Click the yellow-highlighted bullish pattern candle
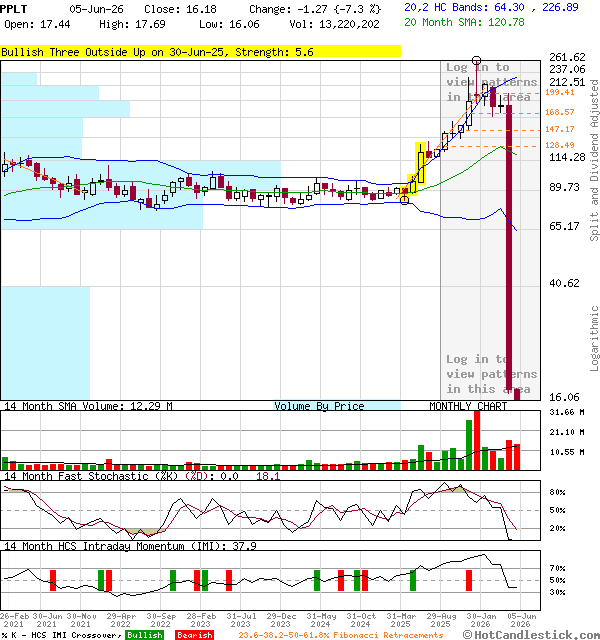600x640 pixels. tap(421, 164)
